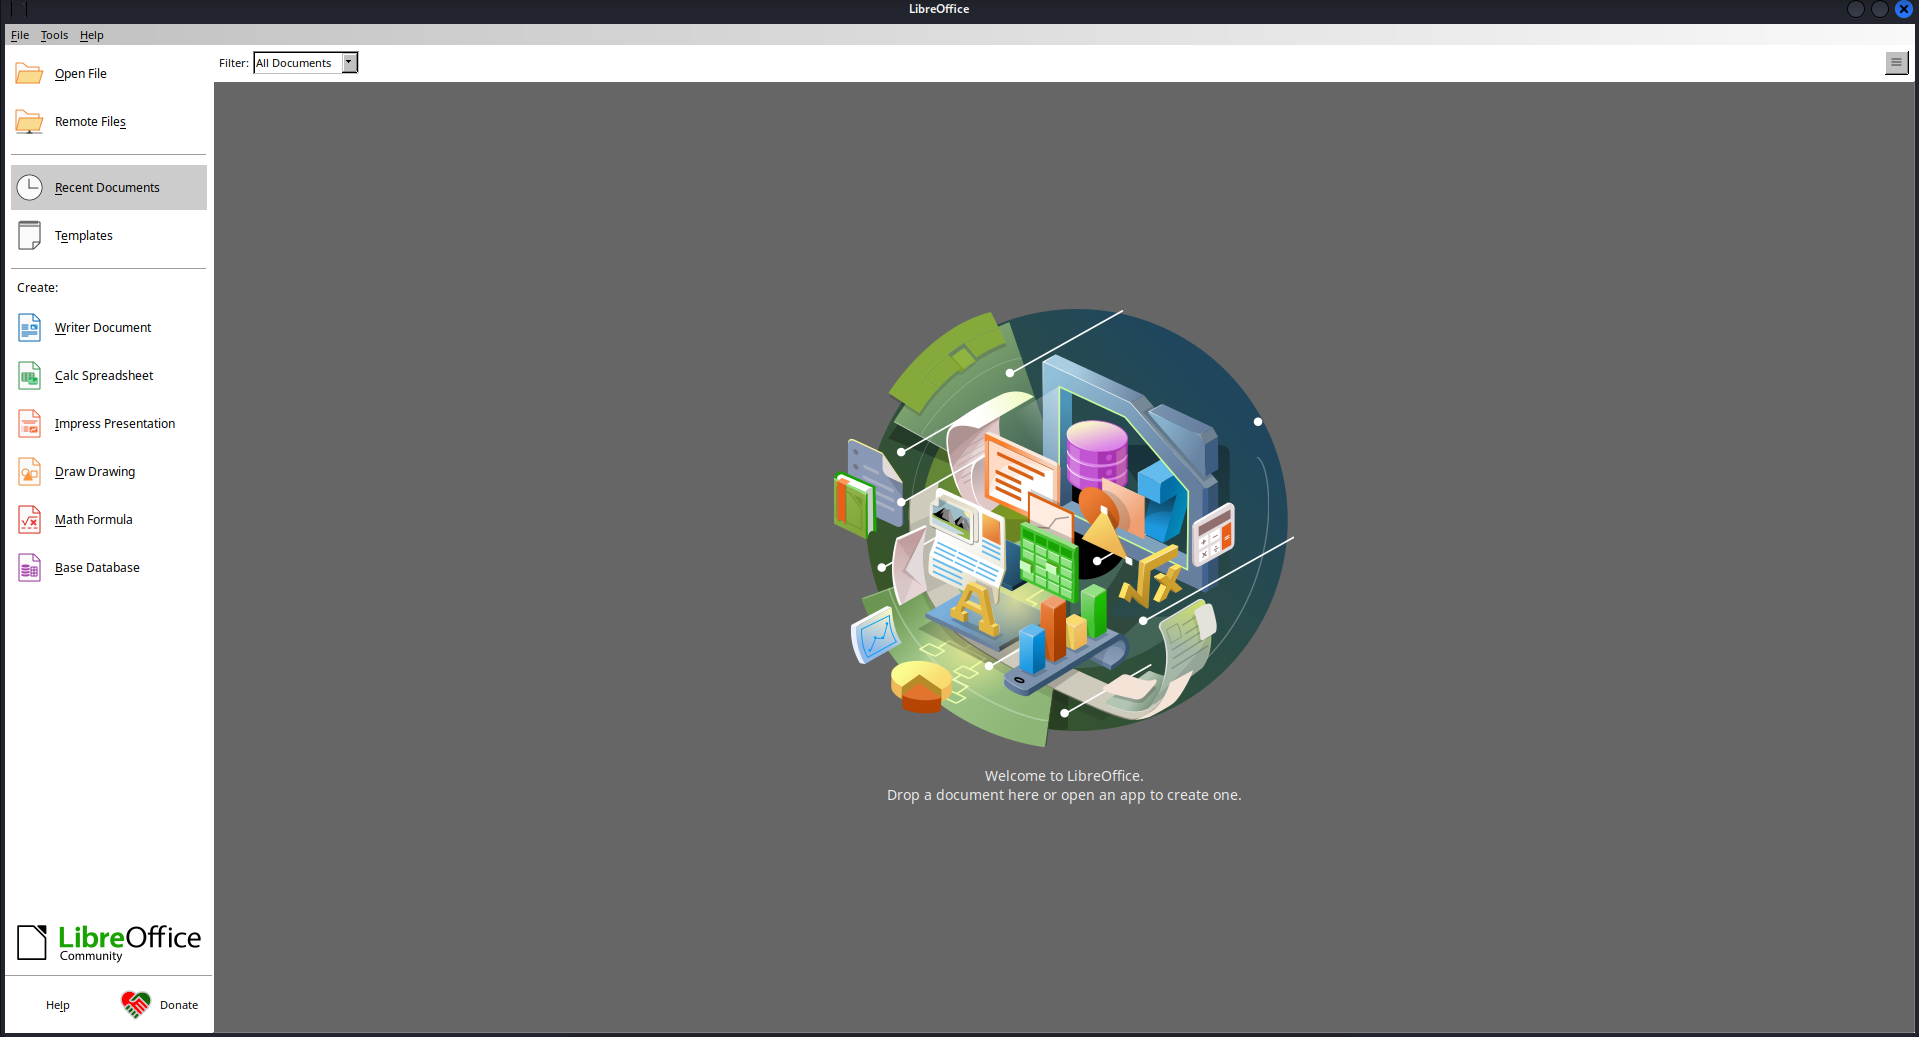Create a new Calc Spreadsheet
This screenshot has height=1037, width=1919.
[103, 376]
